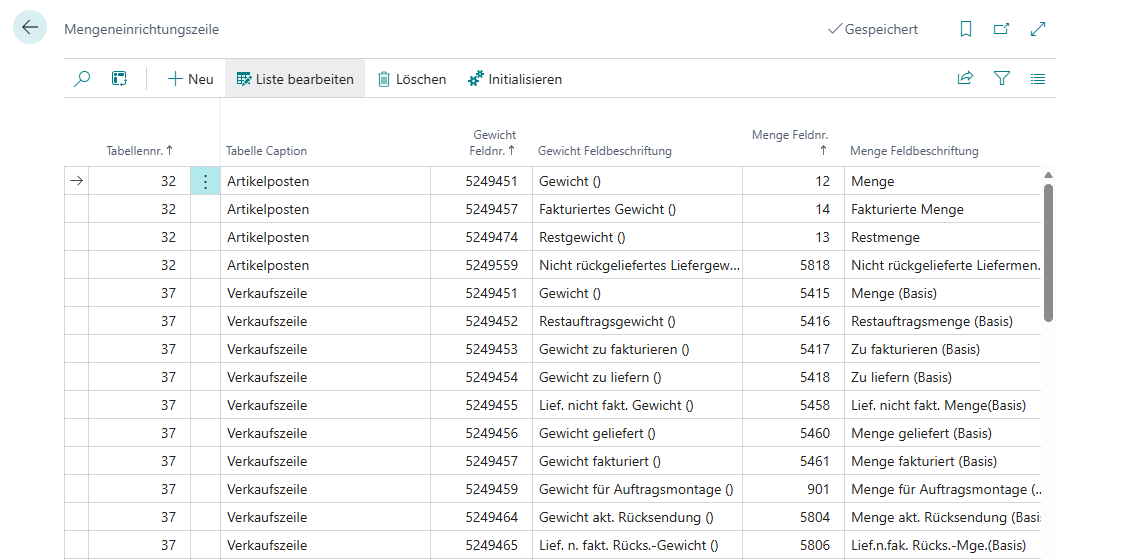1121x560 pixels.
Task: Click Gewicht geliefert () cell
Action: pyautogui.click(x=638, y=433)
